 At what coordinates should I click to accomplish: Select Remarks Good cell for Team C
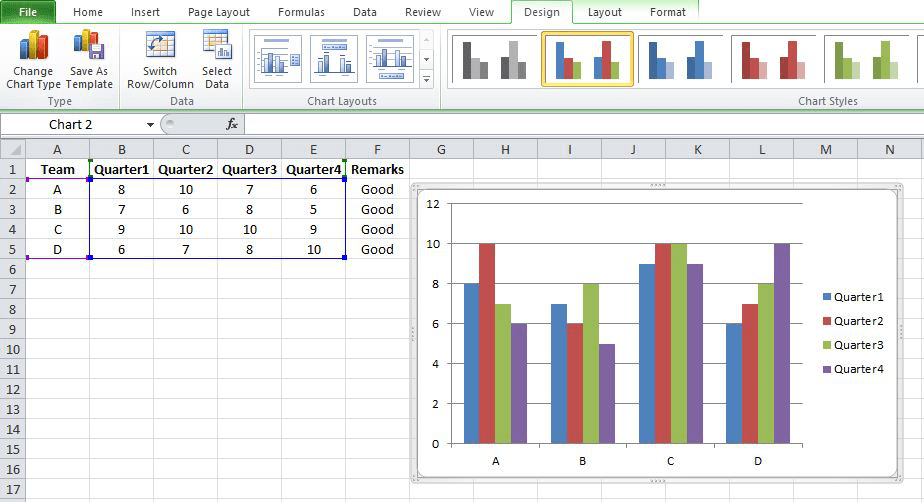[x=377, y=230]
